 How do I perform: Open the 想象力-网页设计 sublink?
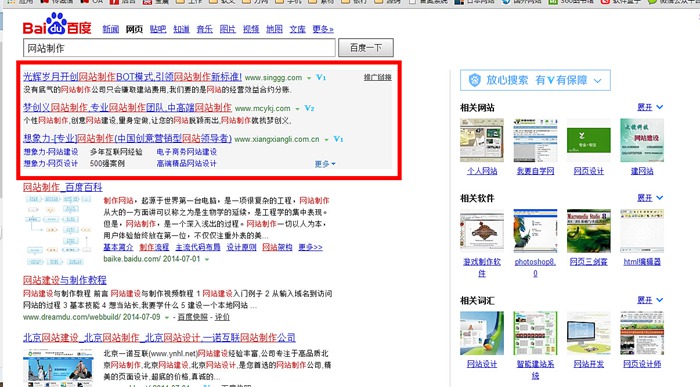[x=51, y=163]
